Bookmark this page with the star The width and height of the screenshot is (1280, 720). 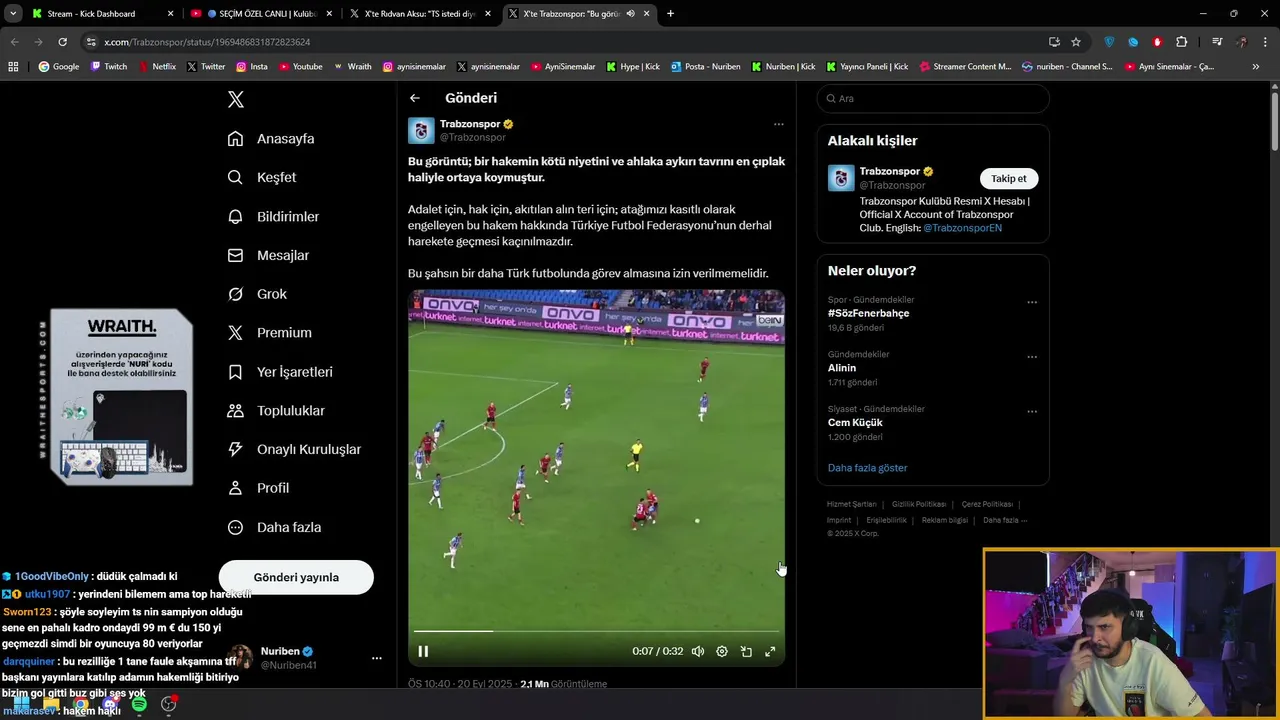click(1076, 42)
